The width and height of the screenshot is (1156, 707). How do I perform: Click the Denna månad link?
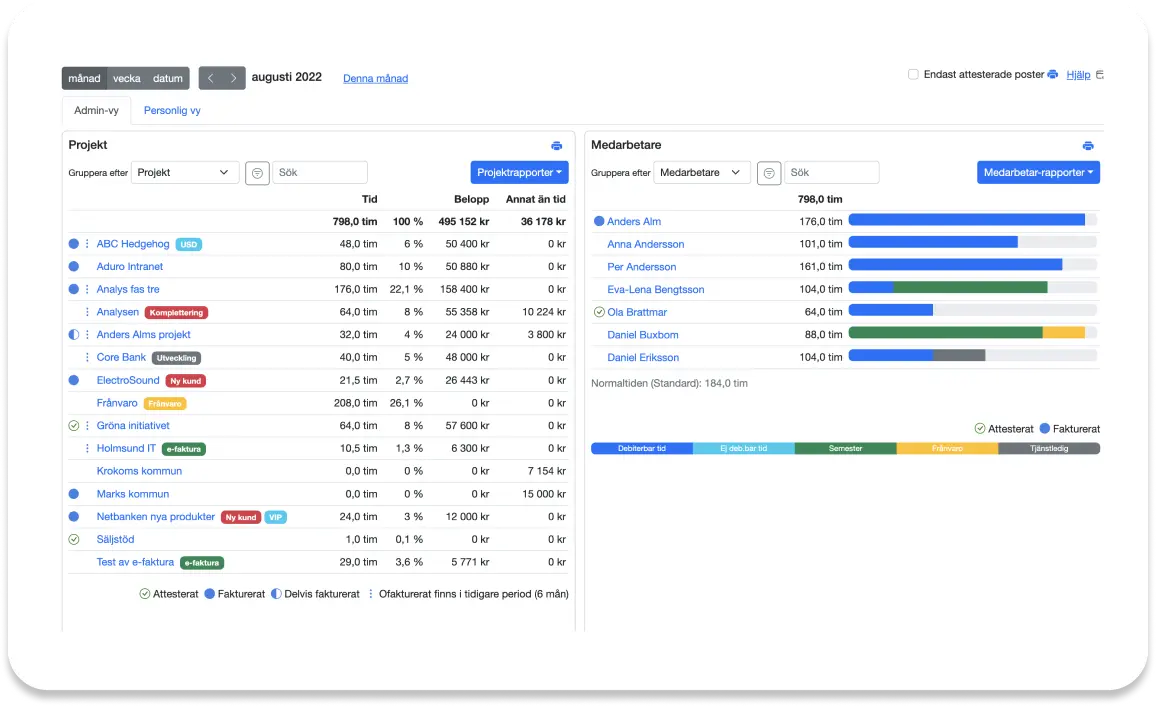click(x=375, y=79)
